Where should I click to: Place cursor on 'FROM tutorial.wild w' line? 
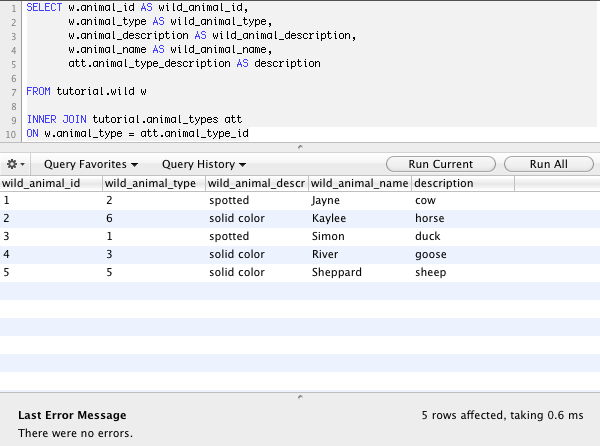pyautogui.click(x=86, y=91)
